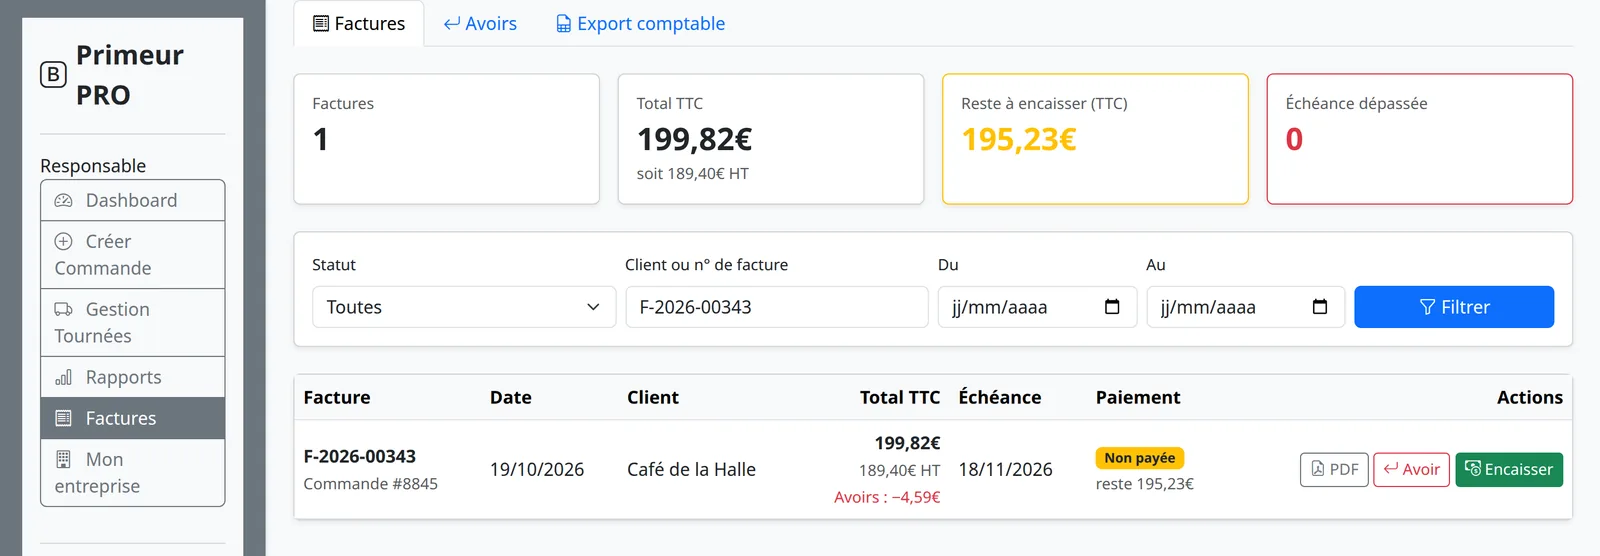Click Encaisser for Café de la Halle
The height and width of the screenshot is (556, 1600).
pyautogui.click(x=1509, y=470)
